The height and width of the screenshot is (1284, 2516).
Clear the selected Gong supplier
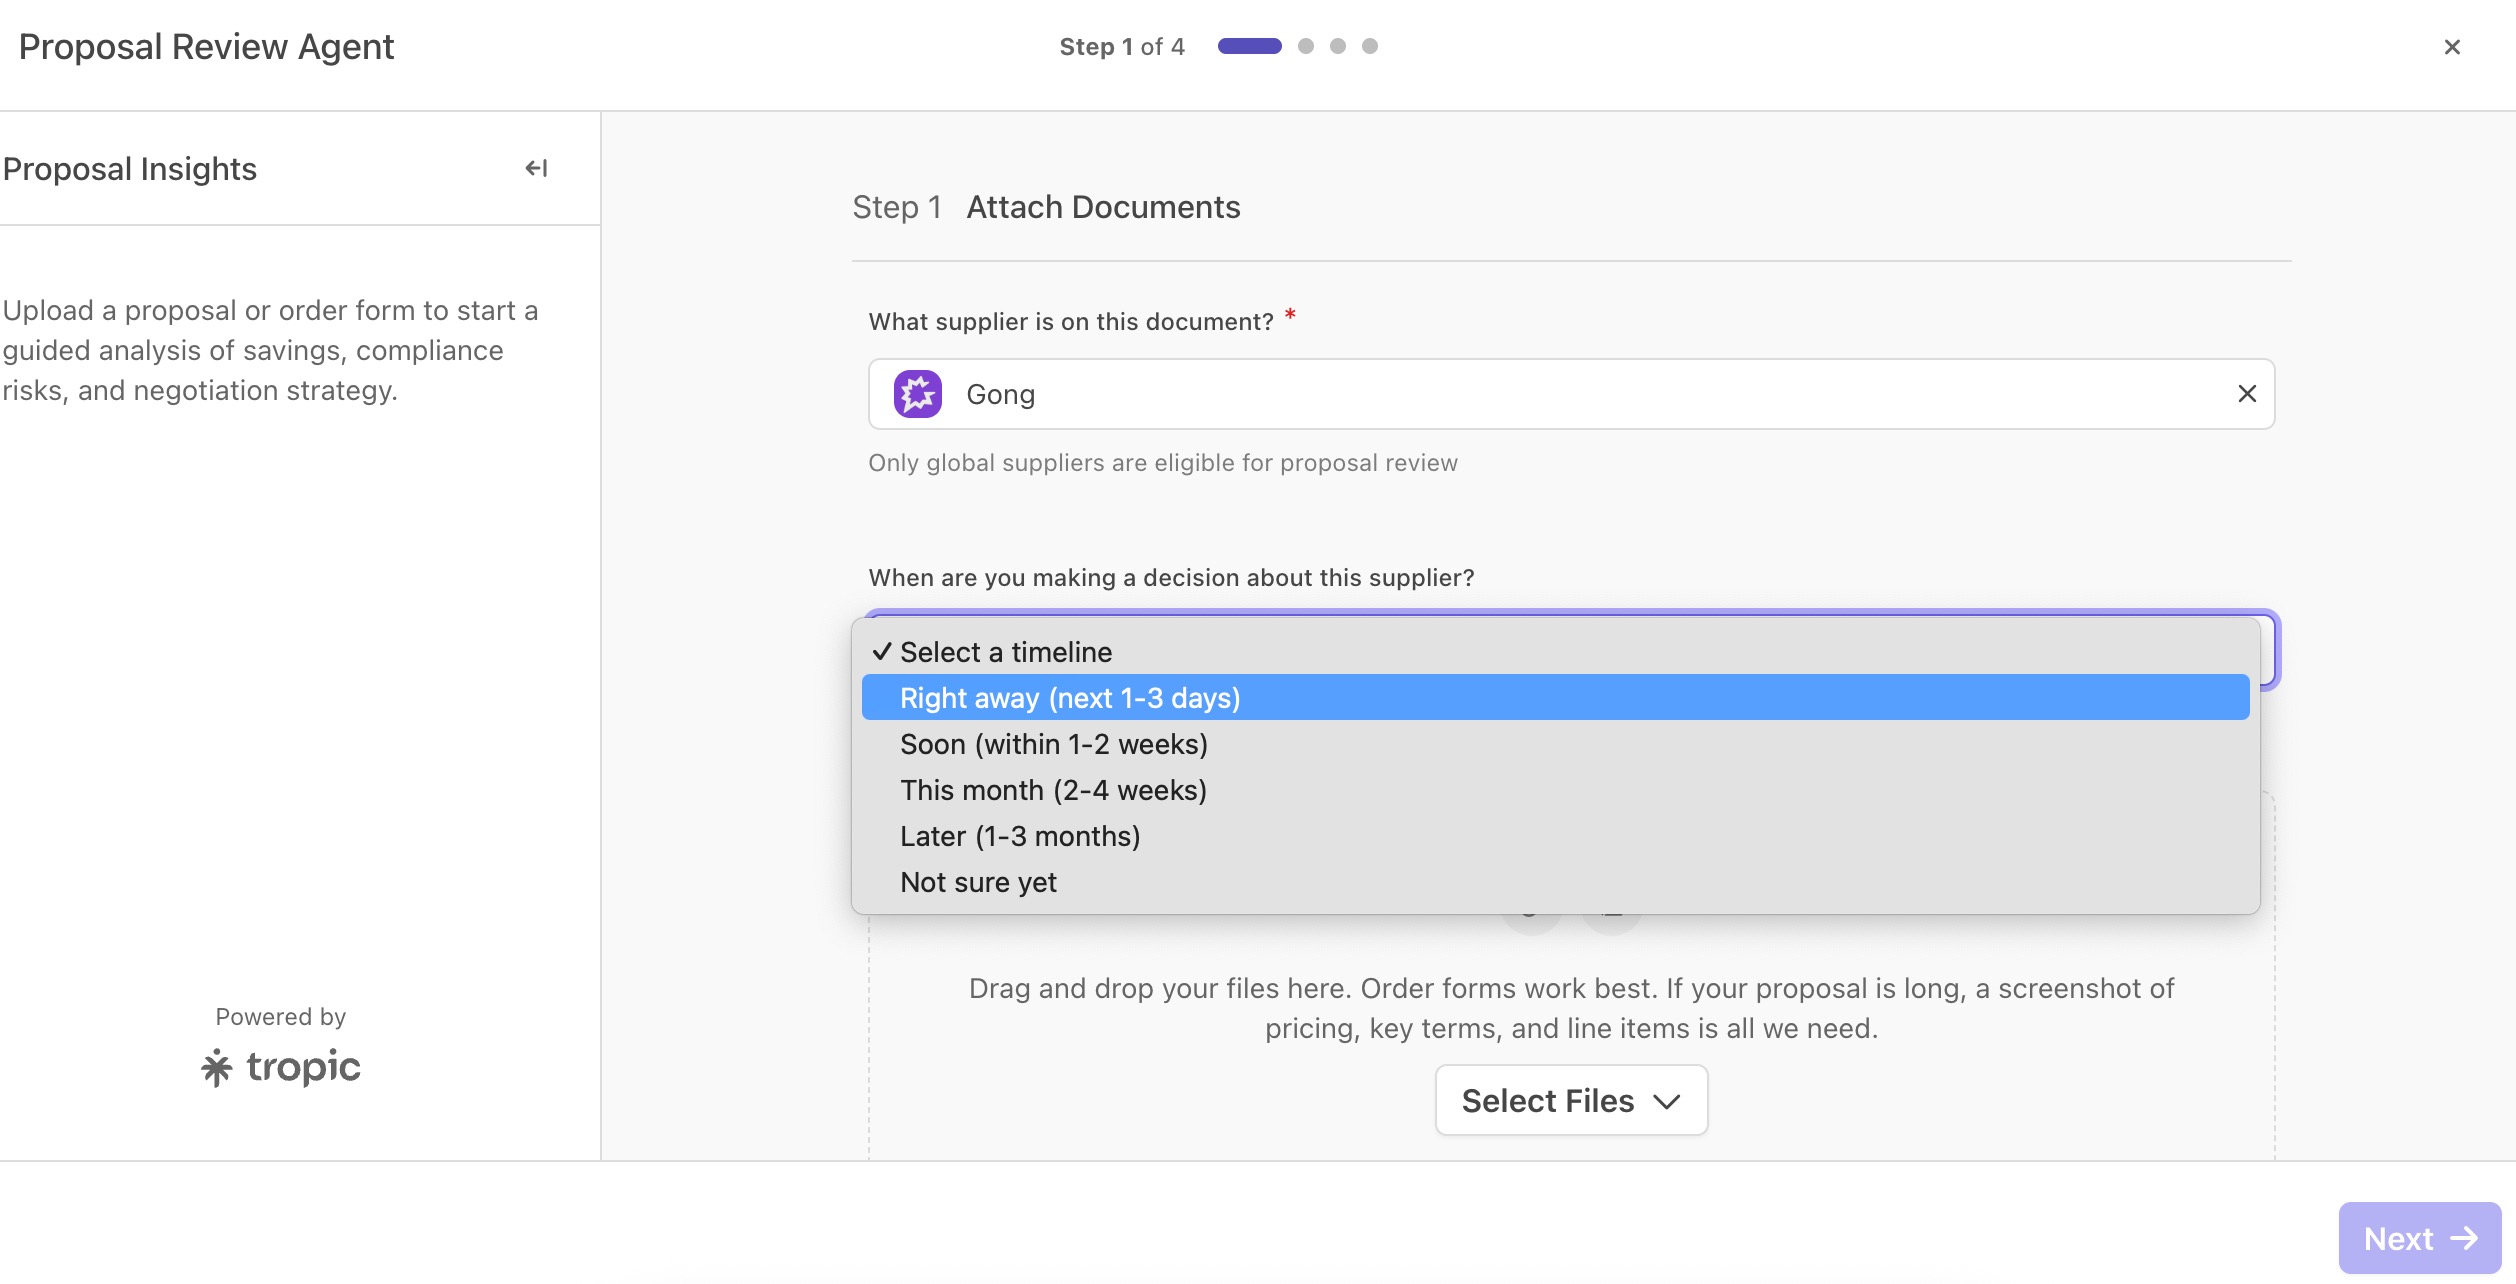[x=2246, y=394]
